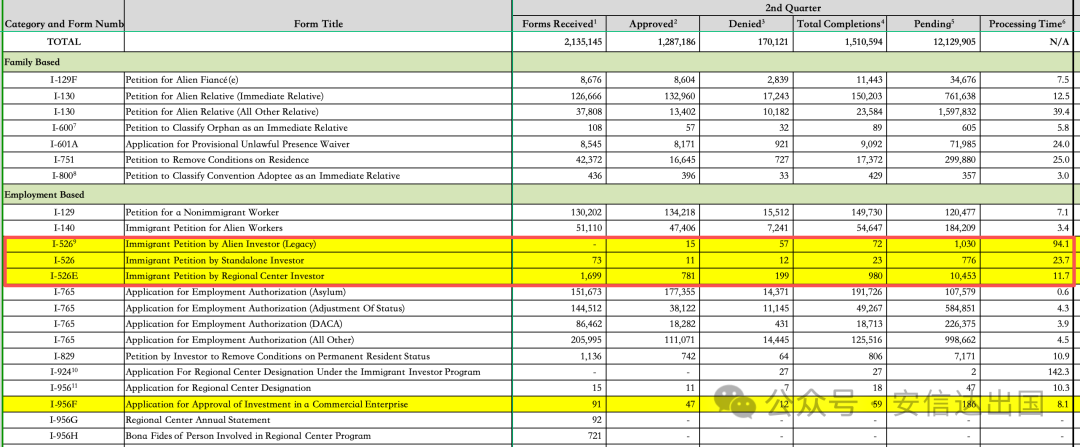The width and height of the screenshot is (1080, 447).
Task: Select forms received value 130,202
Action: [x=584, y=212]
